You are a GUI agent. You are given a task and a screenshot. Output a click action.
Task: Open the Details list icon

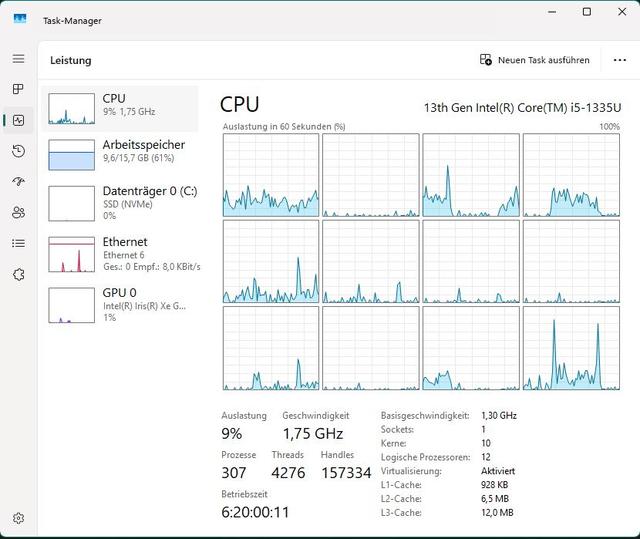pyautogui.click(x=18, y=243)
